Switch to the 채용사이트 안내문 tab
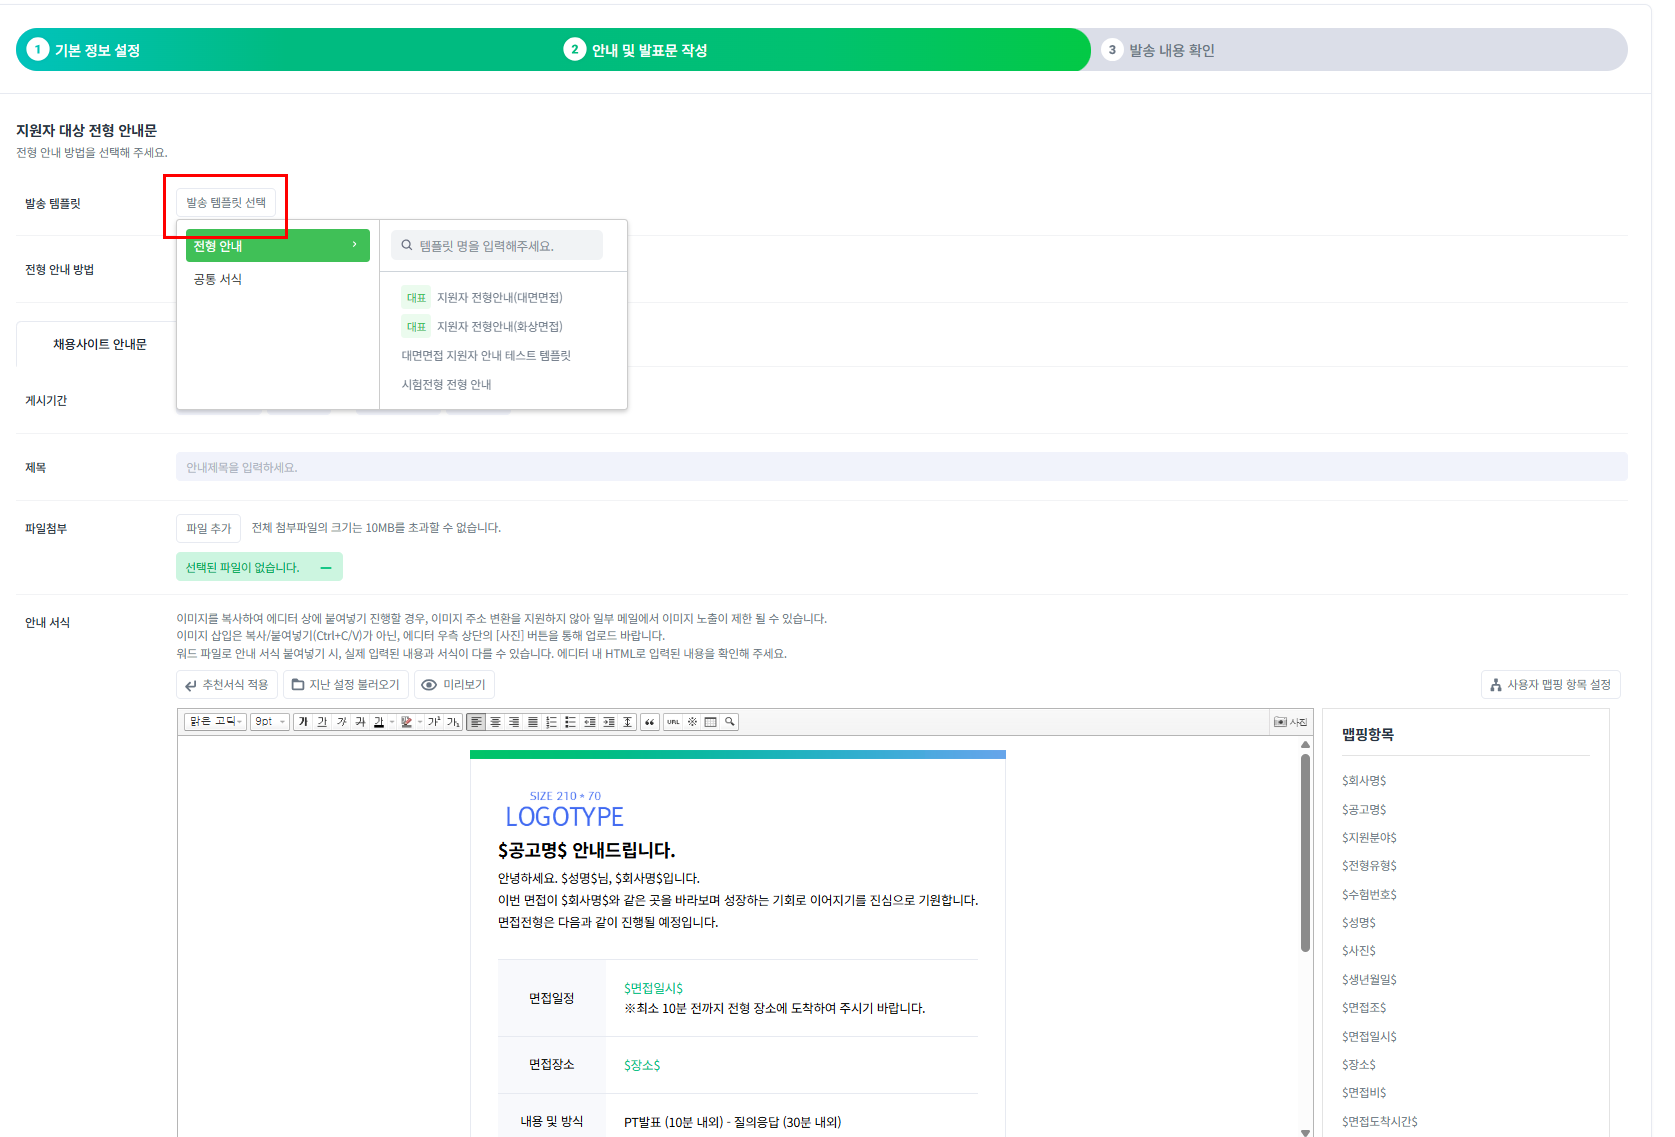 point(99,345)
